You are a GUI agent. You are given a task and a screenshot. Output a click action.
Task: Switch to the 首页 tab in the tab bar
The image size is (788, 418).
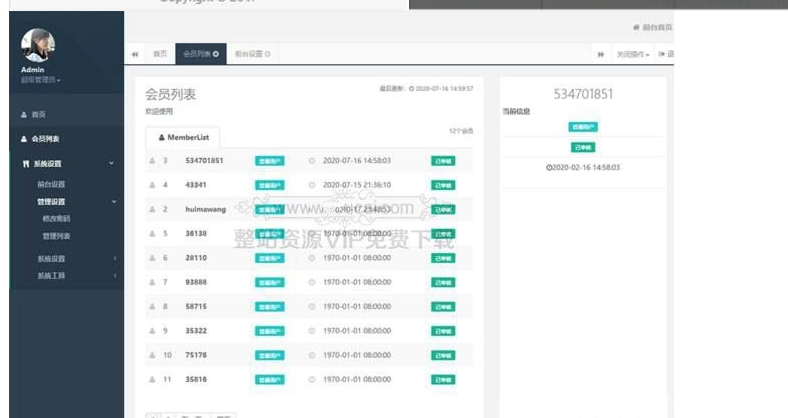[160, 54]
